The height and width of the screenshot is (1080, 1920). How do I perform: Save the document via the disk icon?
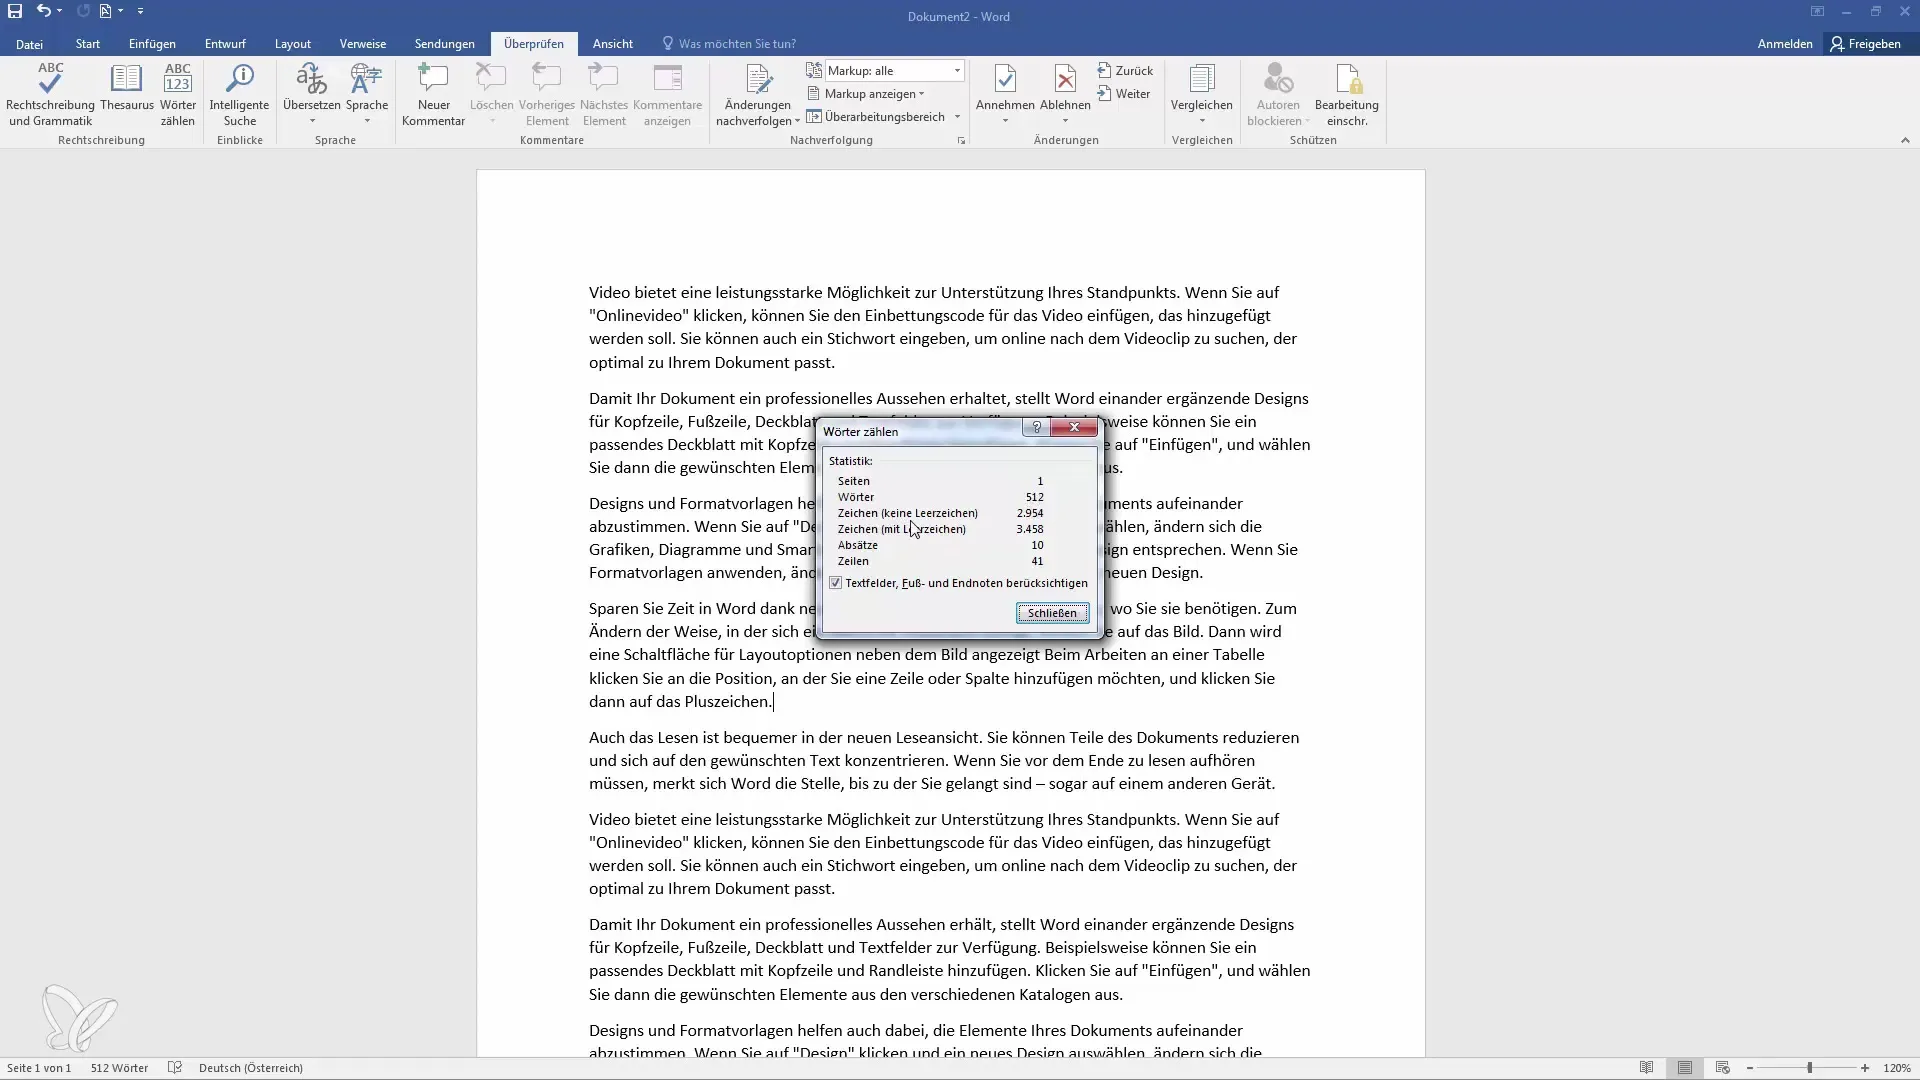tap(15, 11)
